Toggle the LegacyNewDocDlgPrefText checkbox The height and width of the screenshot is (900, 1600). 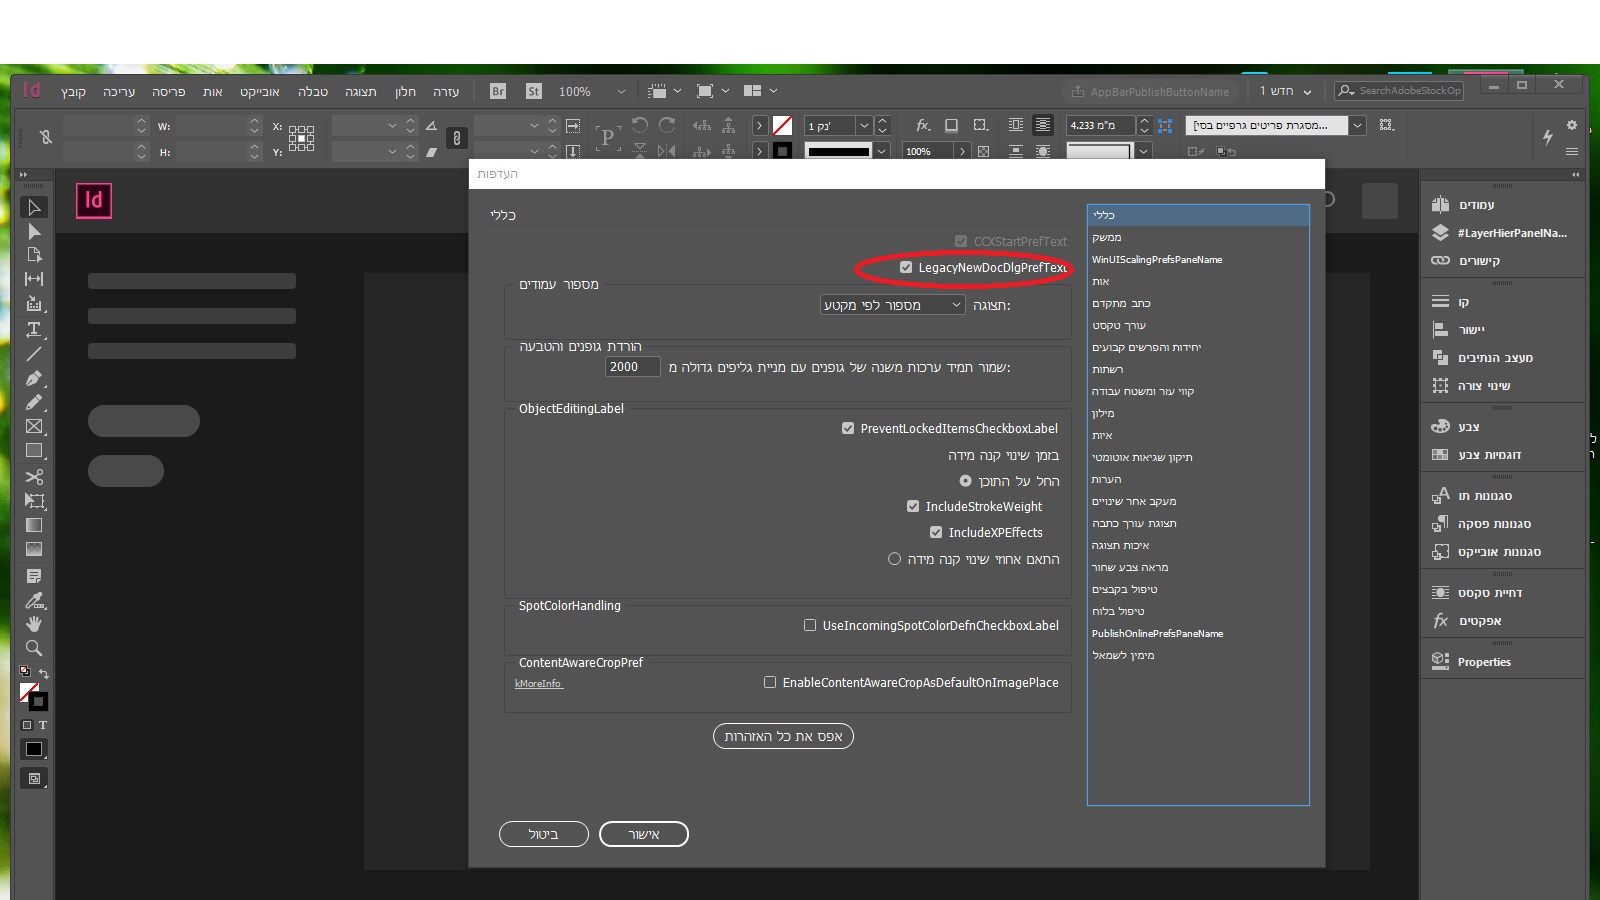tap(906, 268)
